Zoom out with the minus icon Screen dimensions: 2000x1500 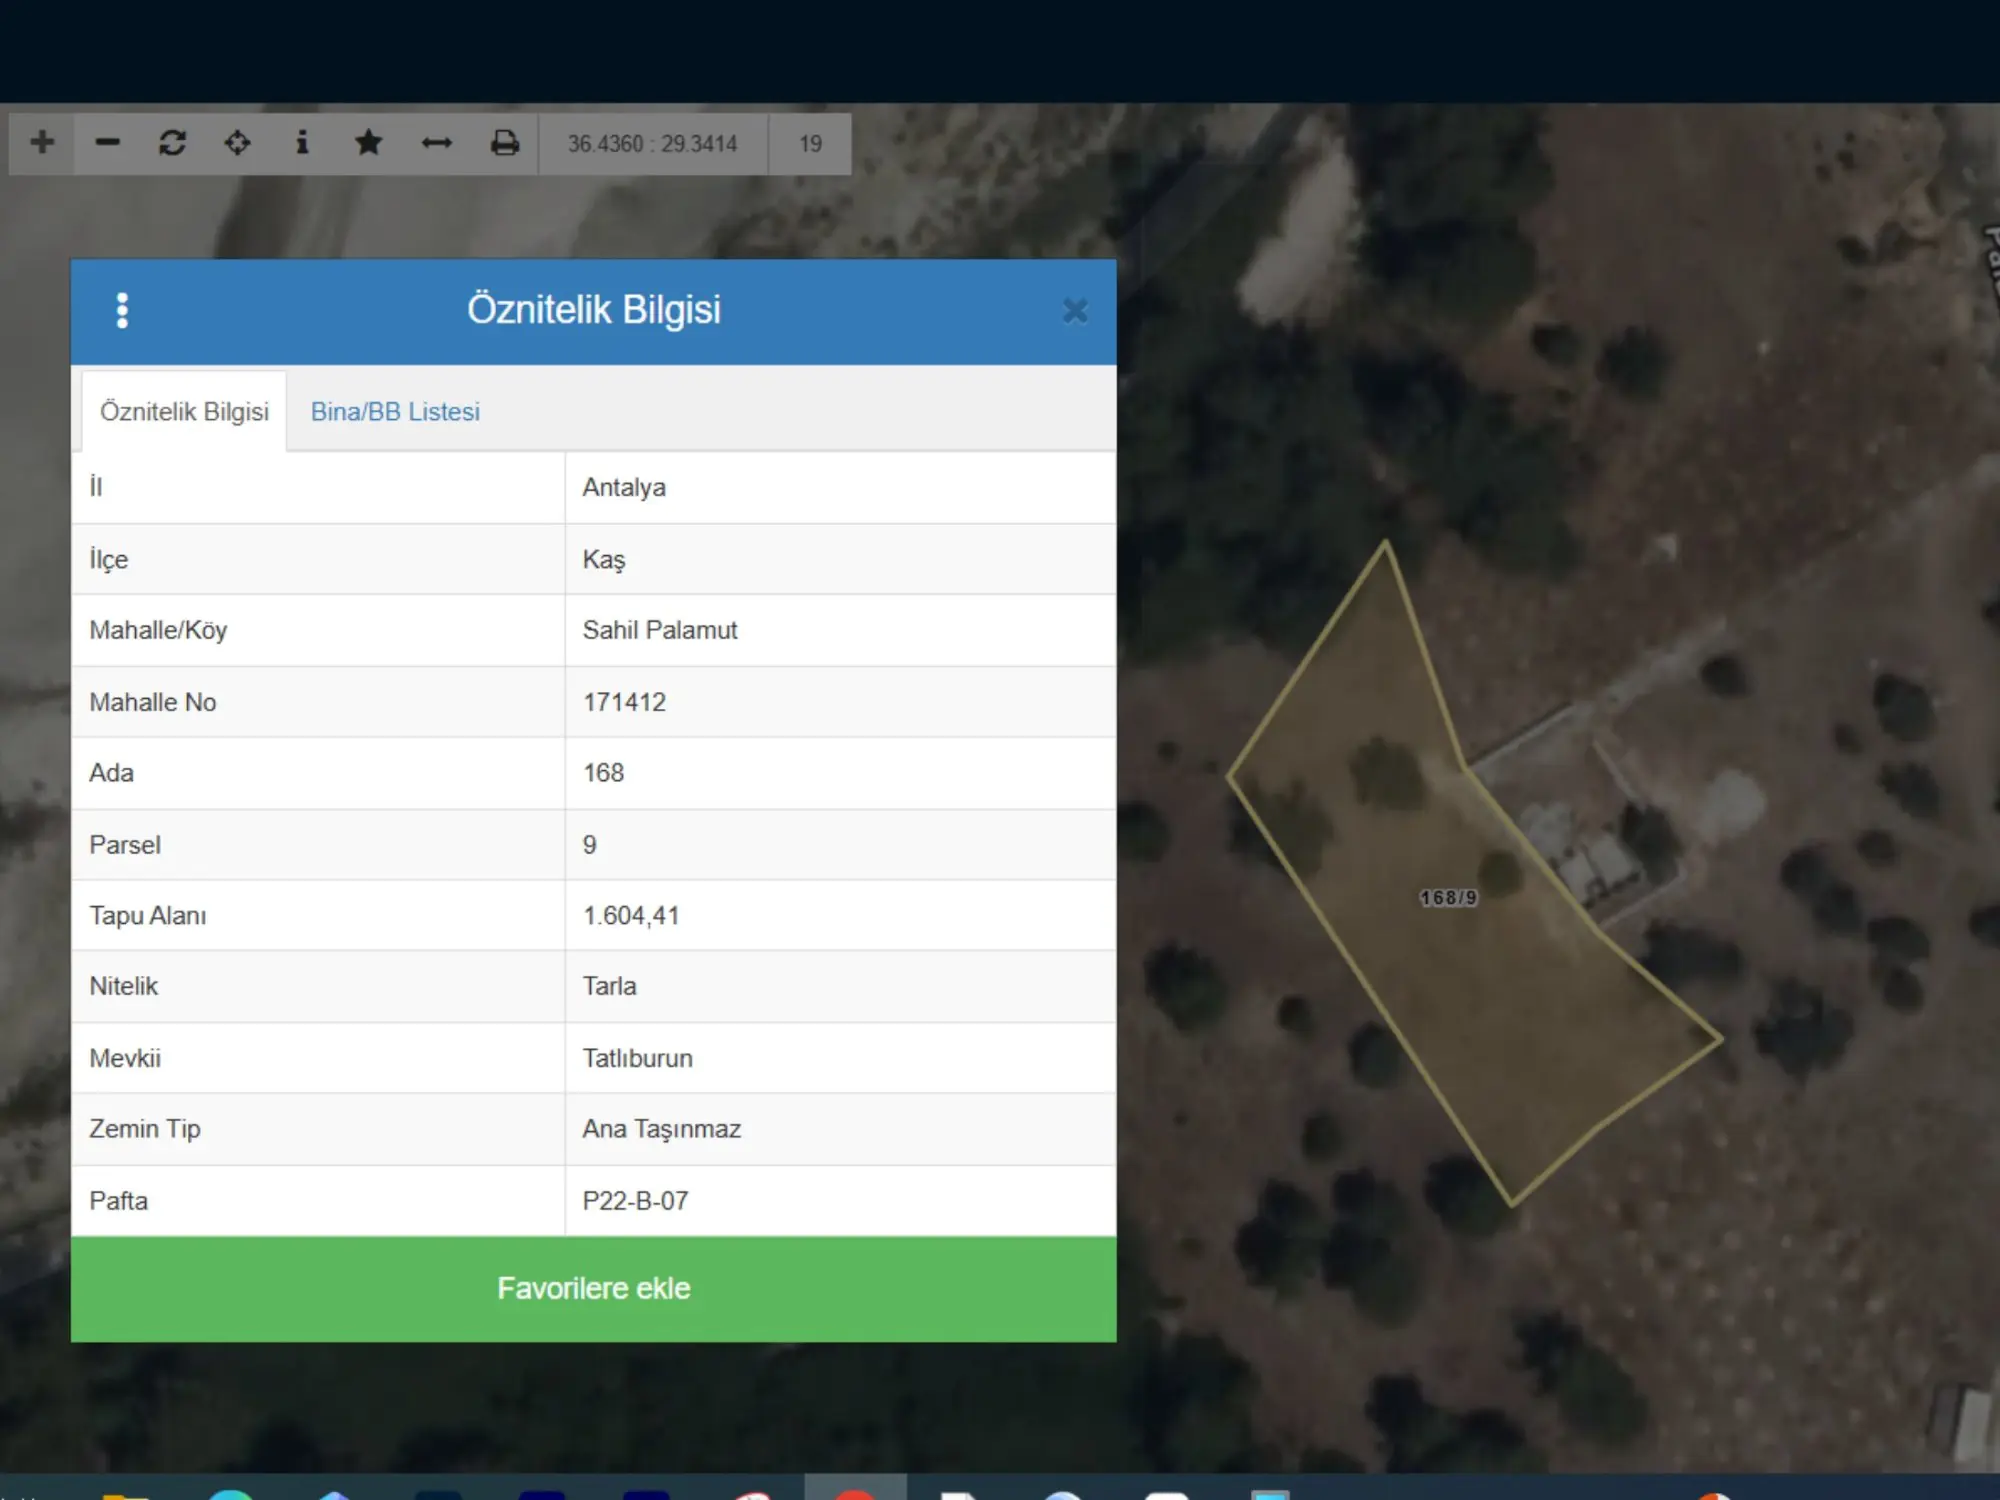108,143
